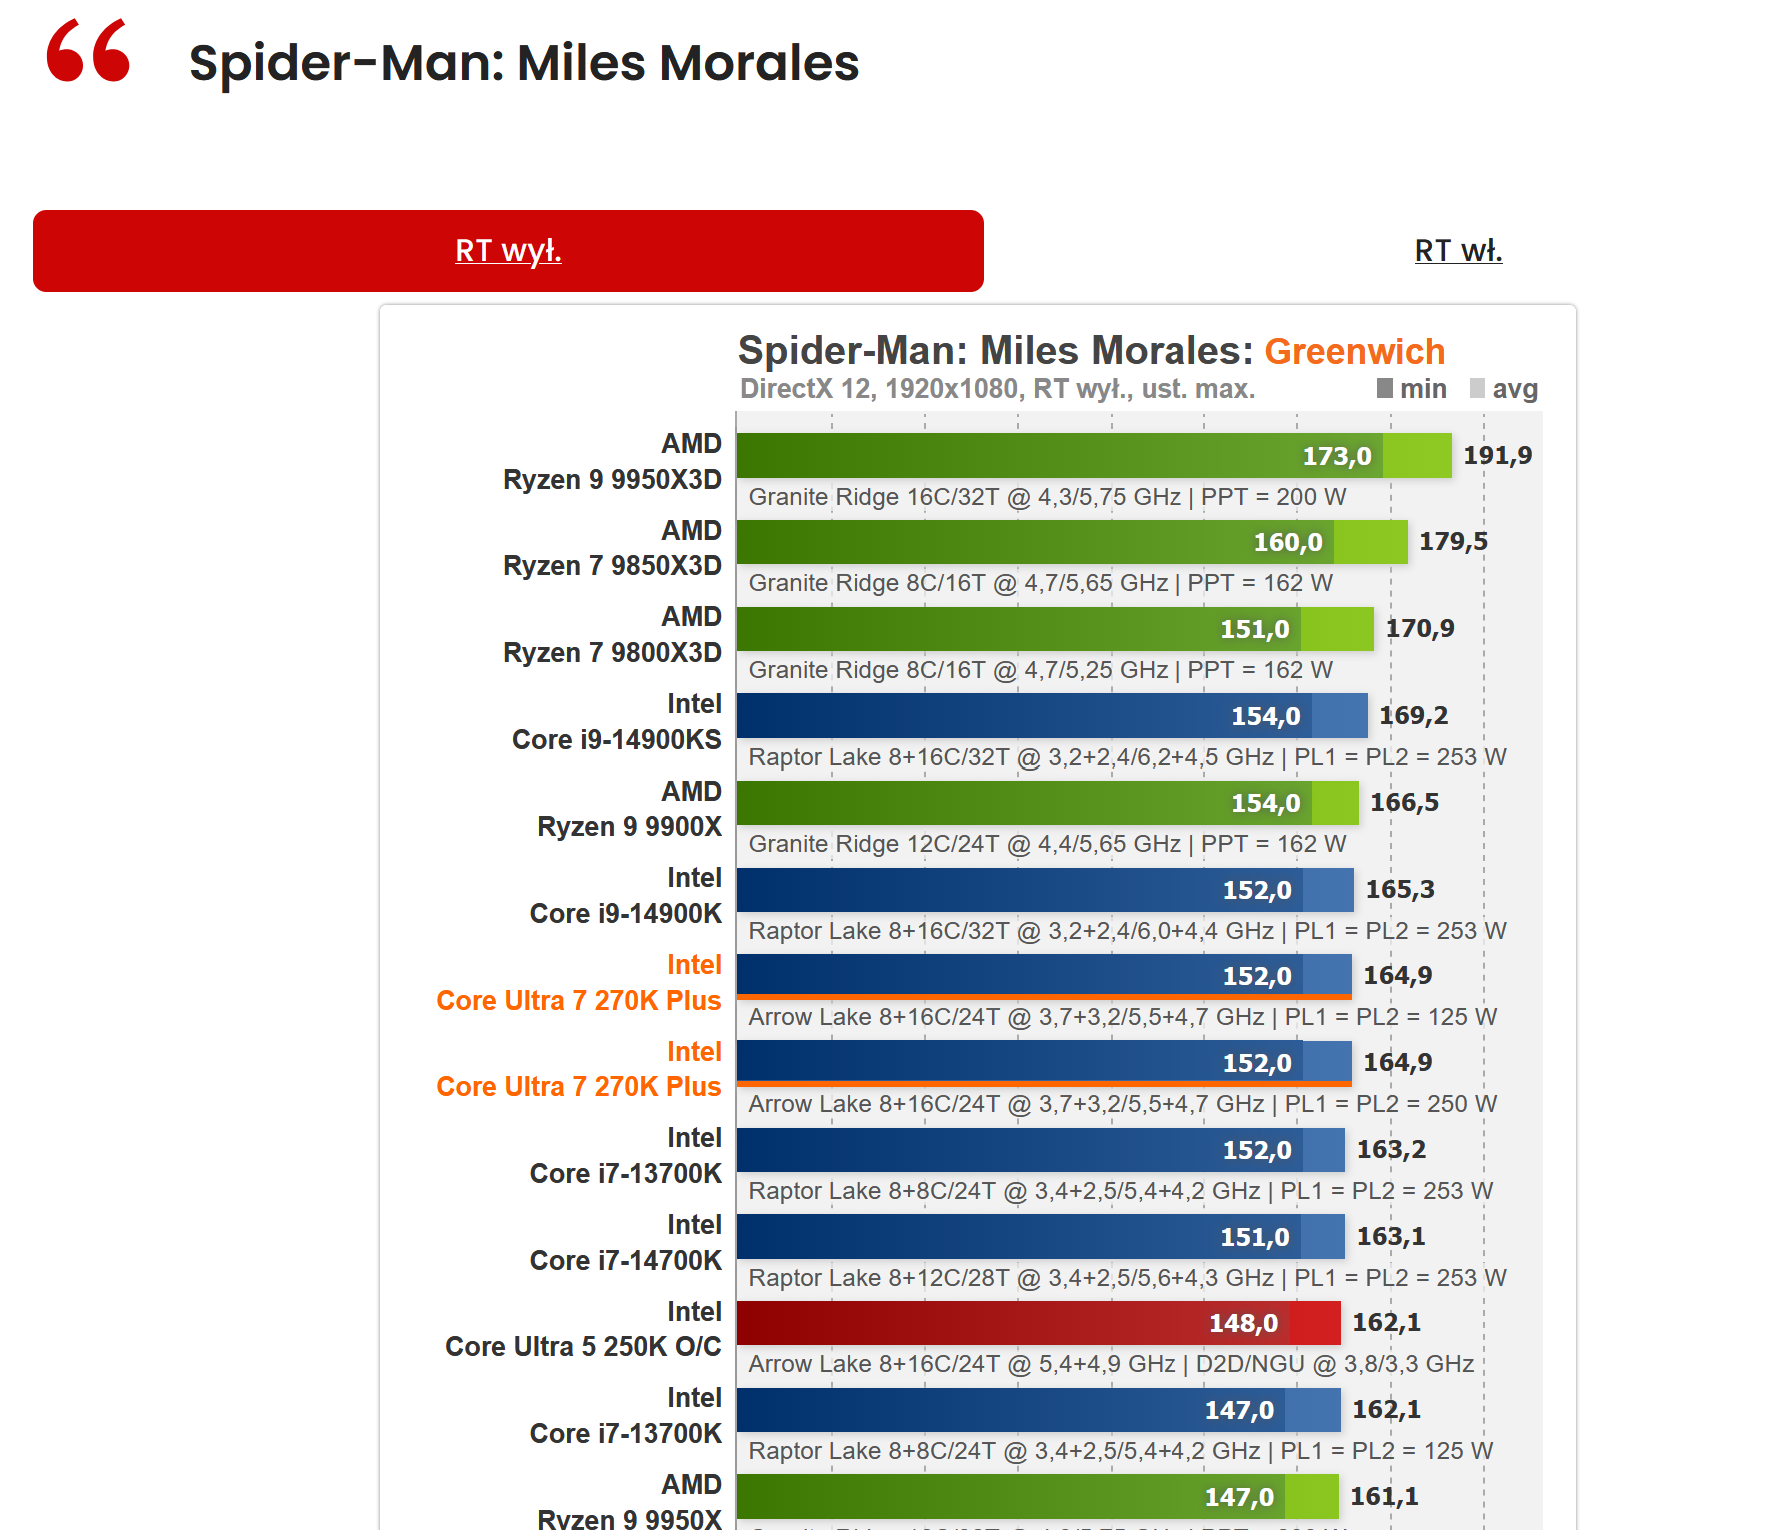
Task: Click the 179,5 average value label
Action: [x=1453, y=542]
